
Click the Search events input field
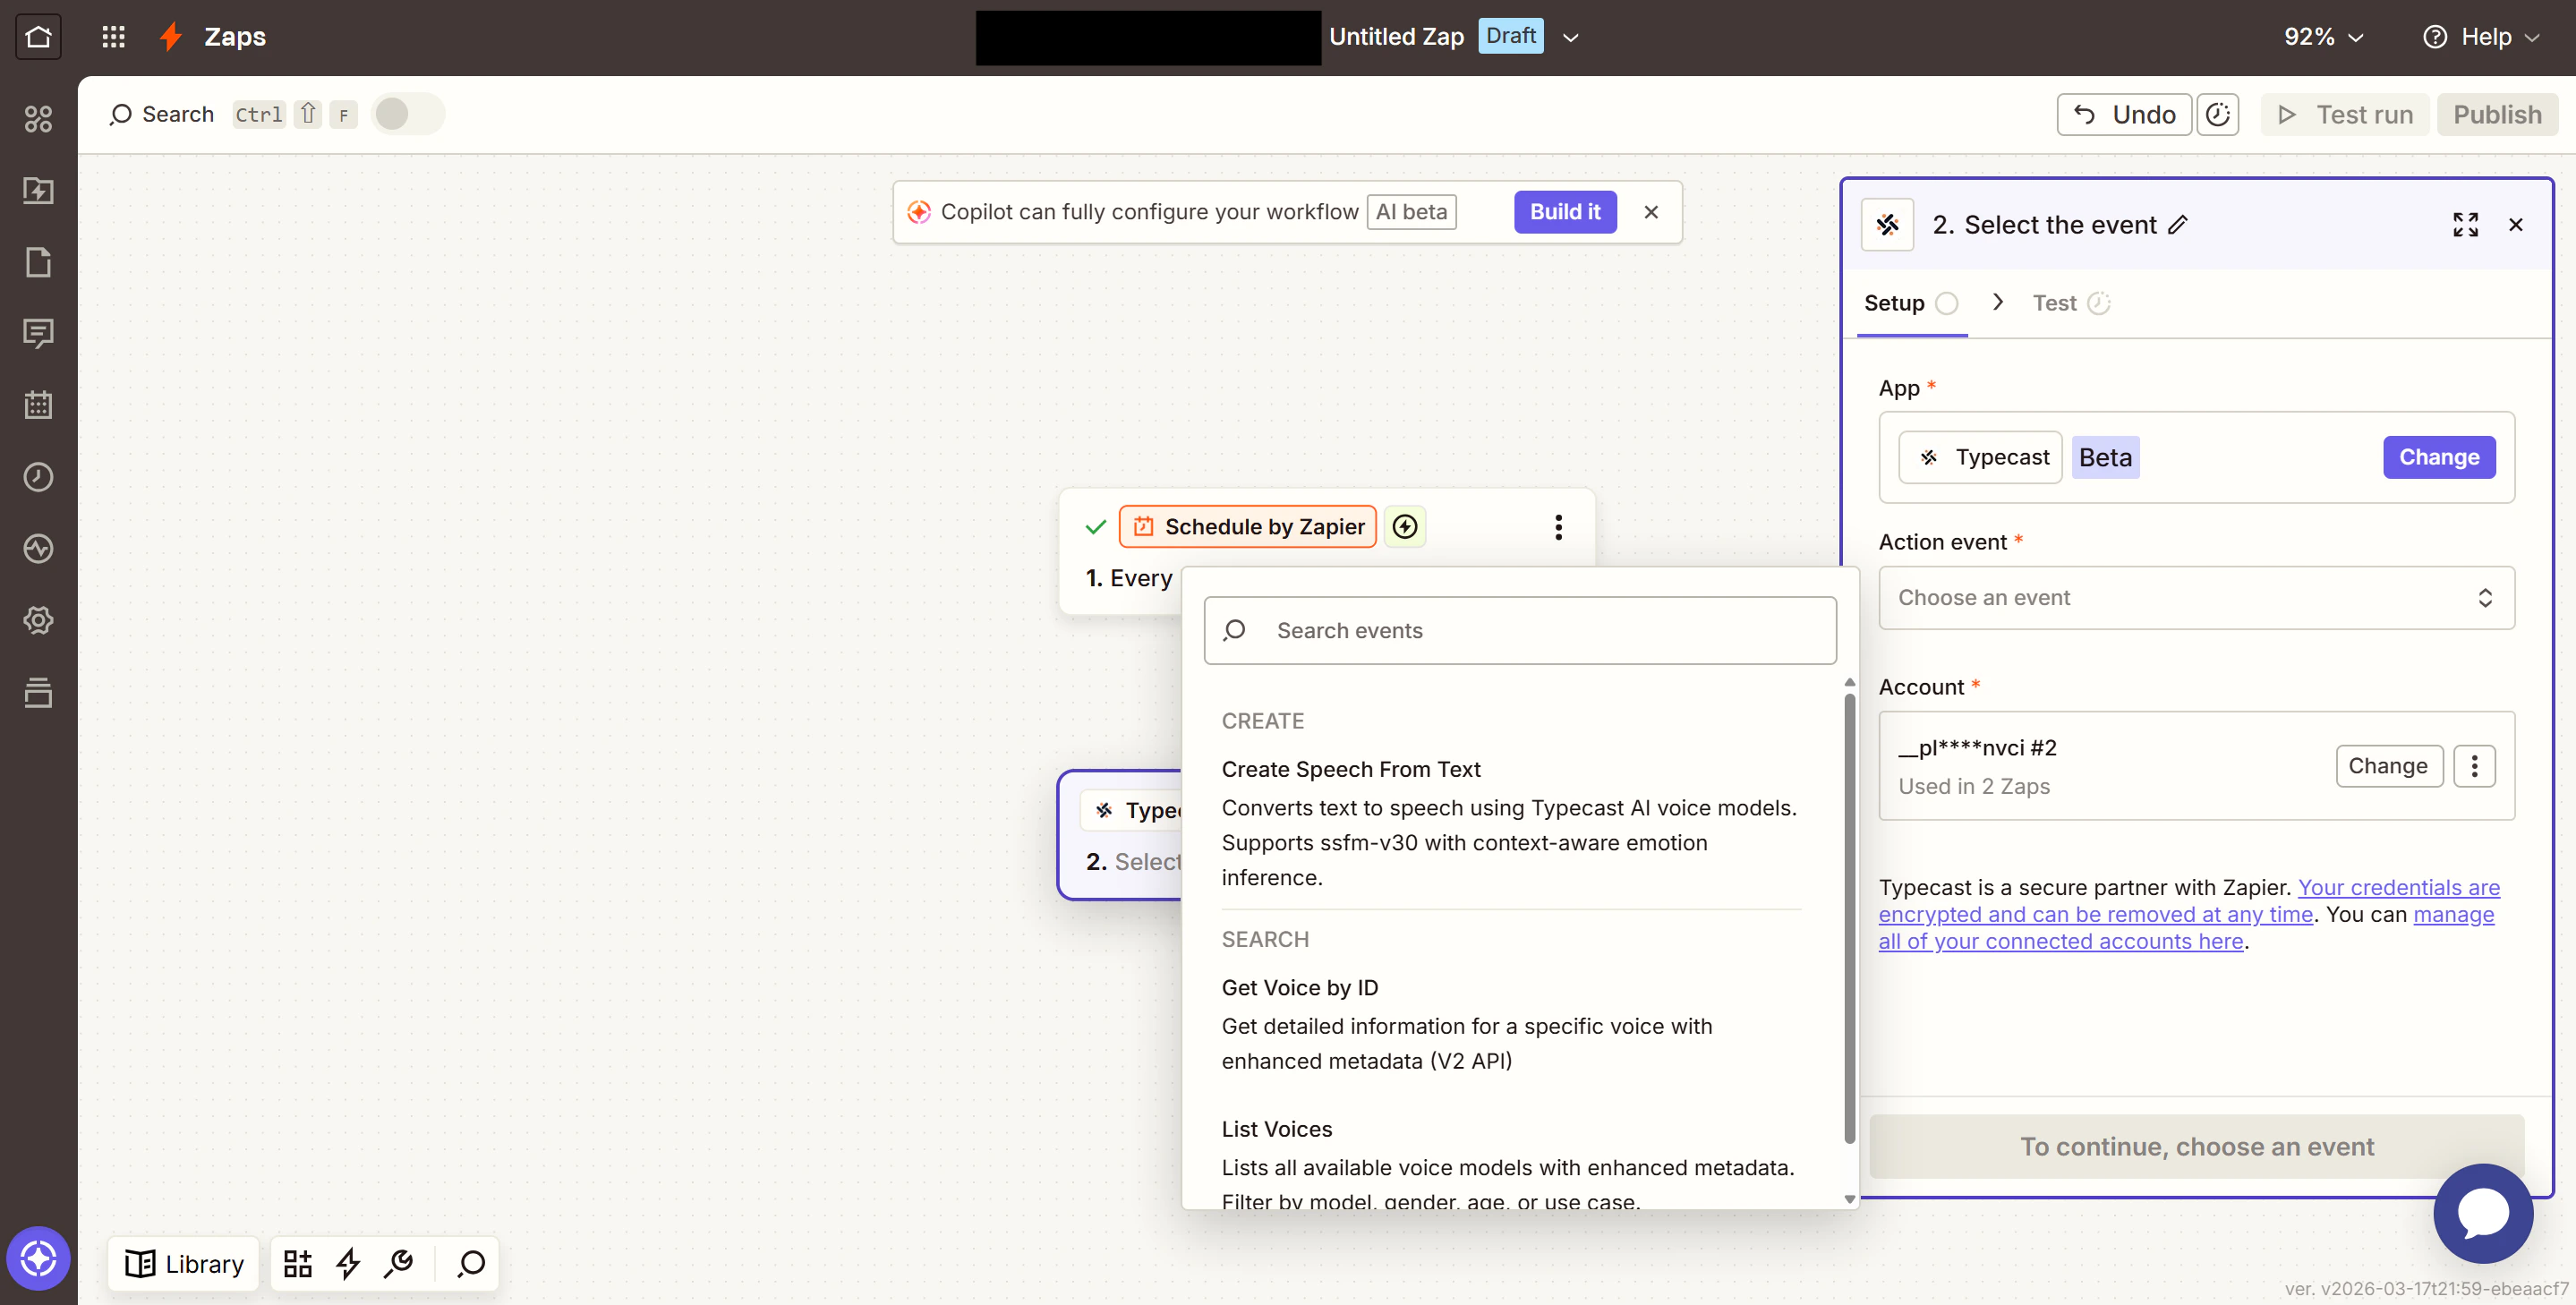coord(1519,630)
